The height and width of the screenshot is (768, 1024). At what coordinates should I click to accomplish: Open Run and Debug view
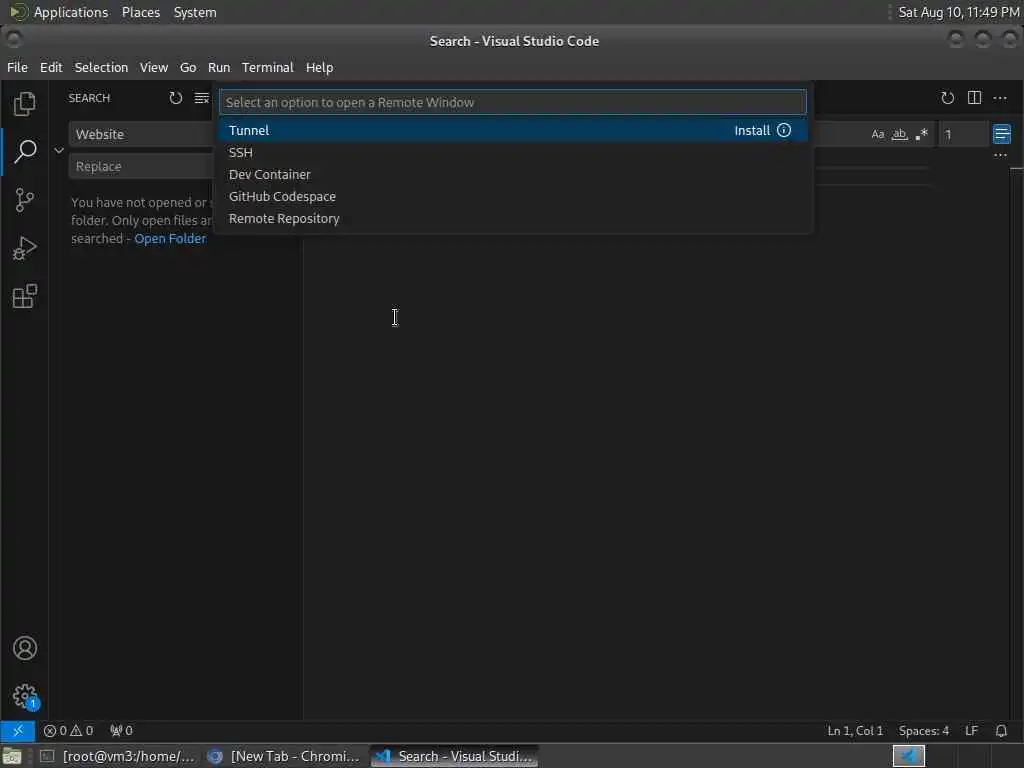click(x=25, y=248)
